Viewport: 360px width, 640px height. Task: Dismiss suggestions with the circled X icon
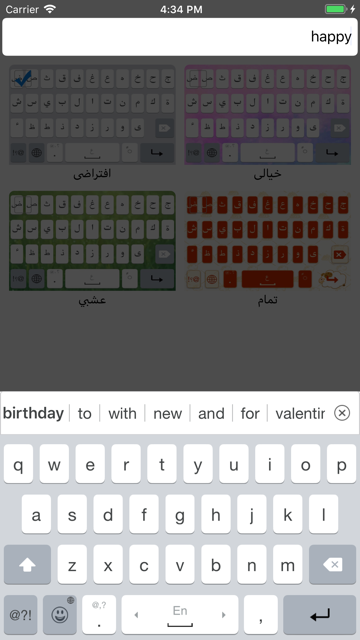tap(342, 413)
